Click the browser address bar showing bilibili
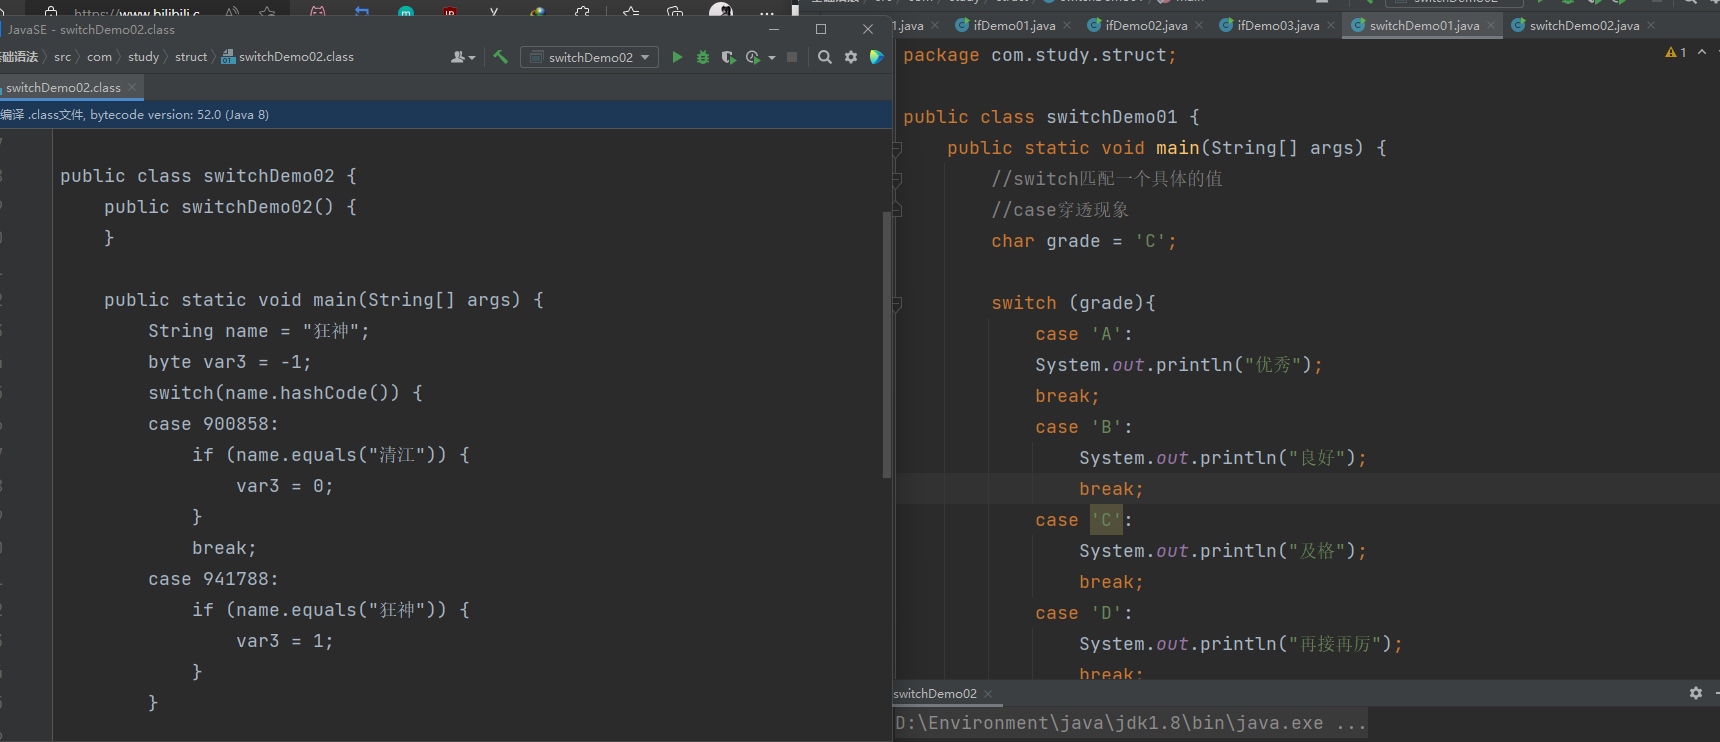Viewport: 1720px width, 742px height. 137,13
